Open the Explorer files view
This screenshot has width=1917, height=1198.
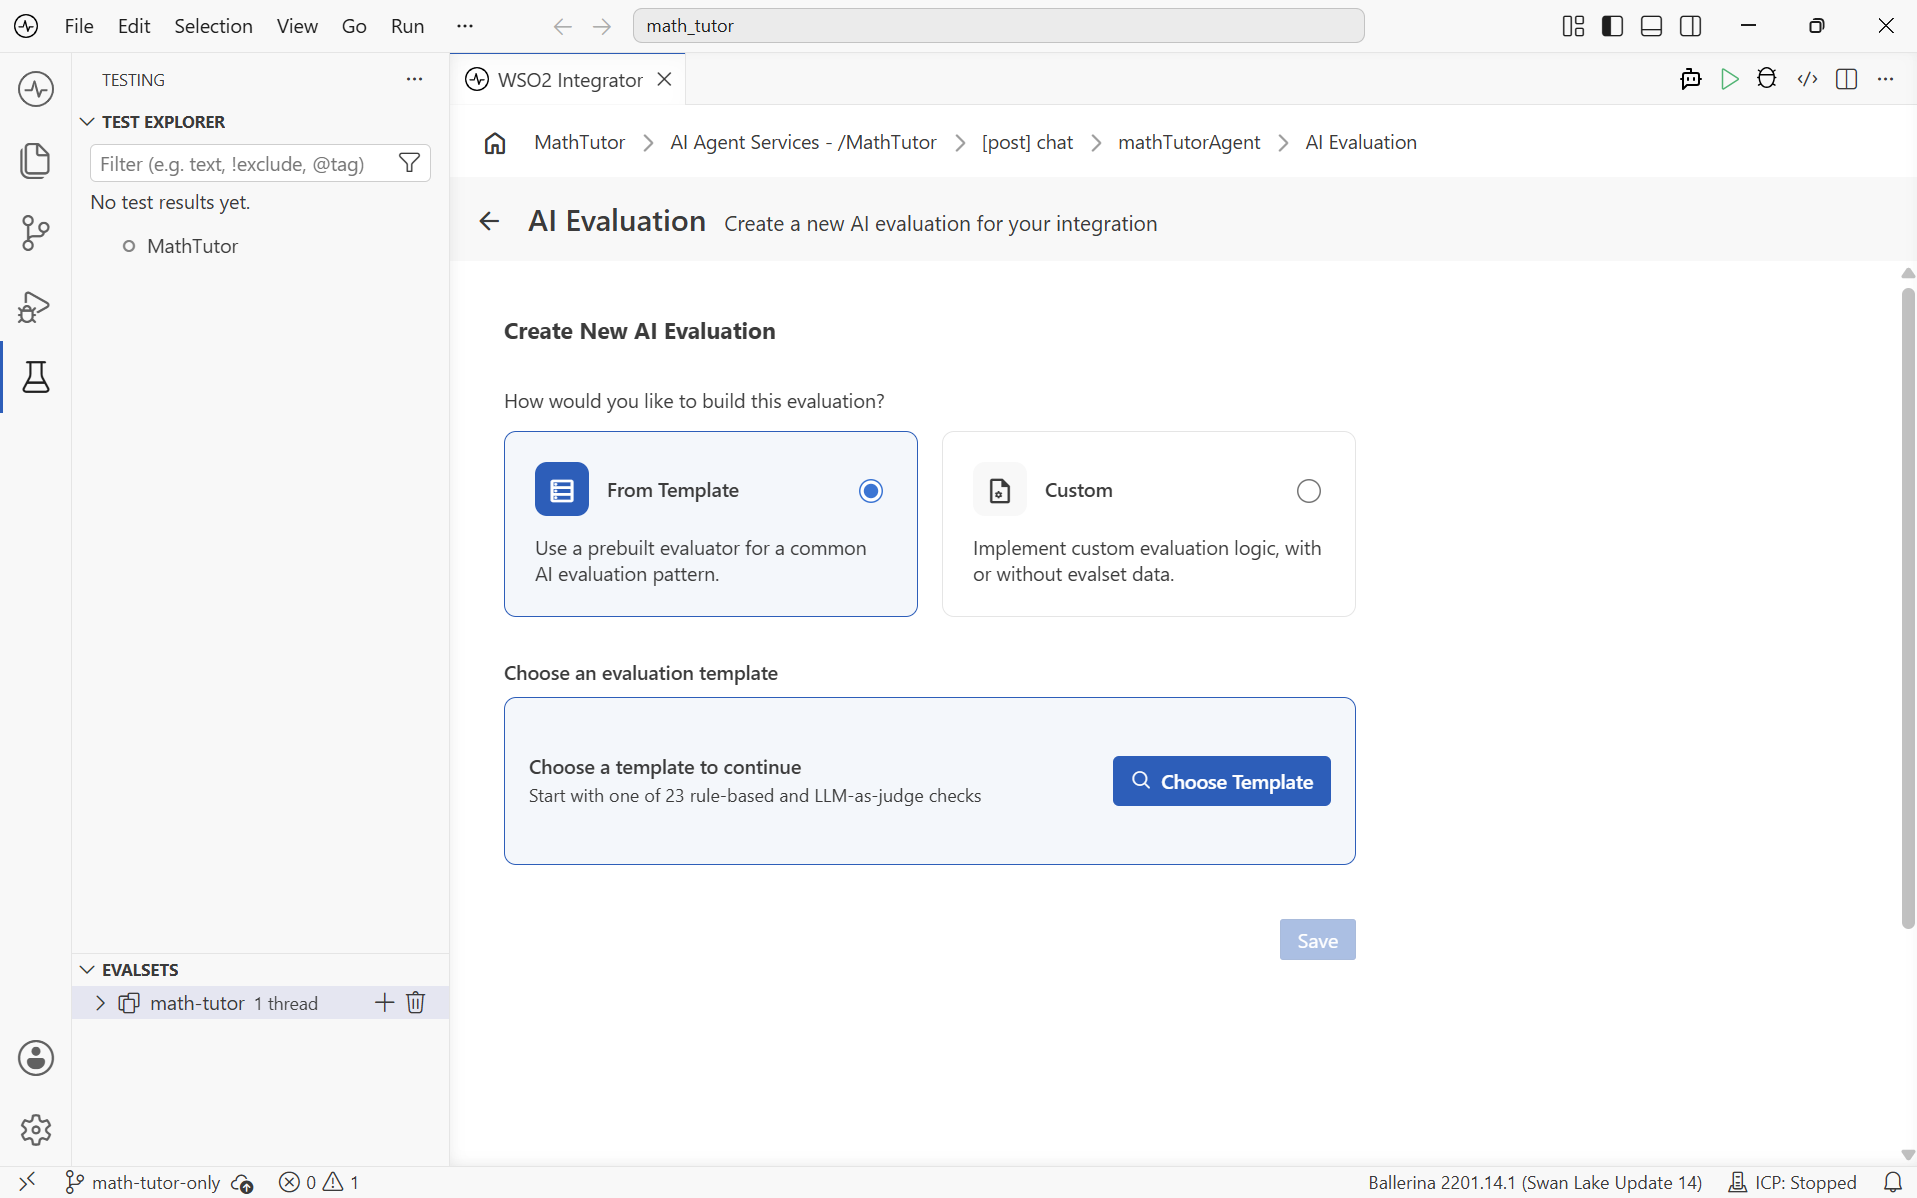[36, 160]
